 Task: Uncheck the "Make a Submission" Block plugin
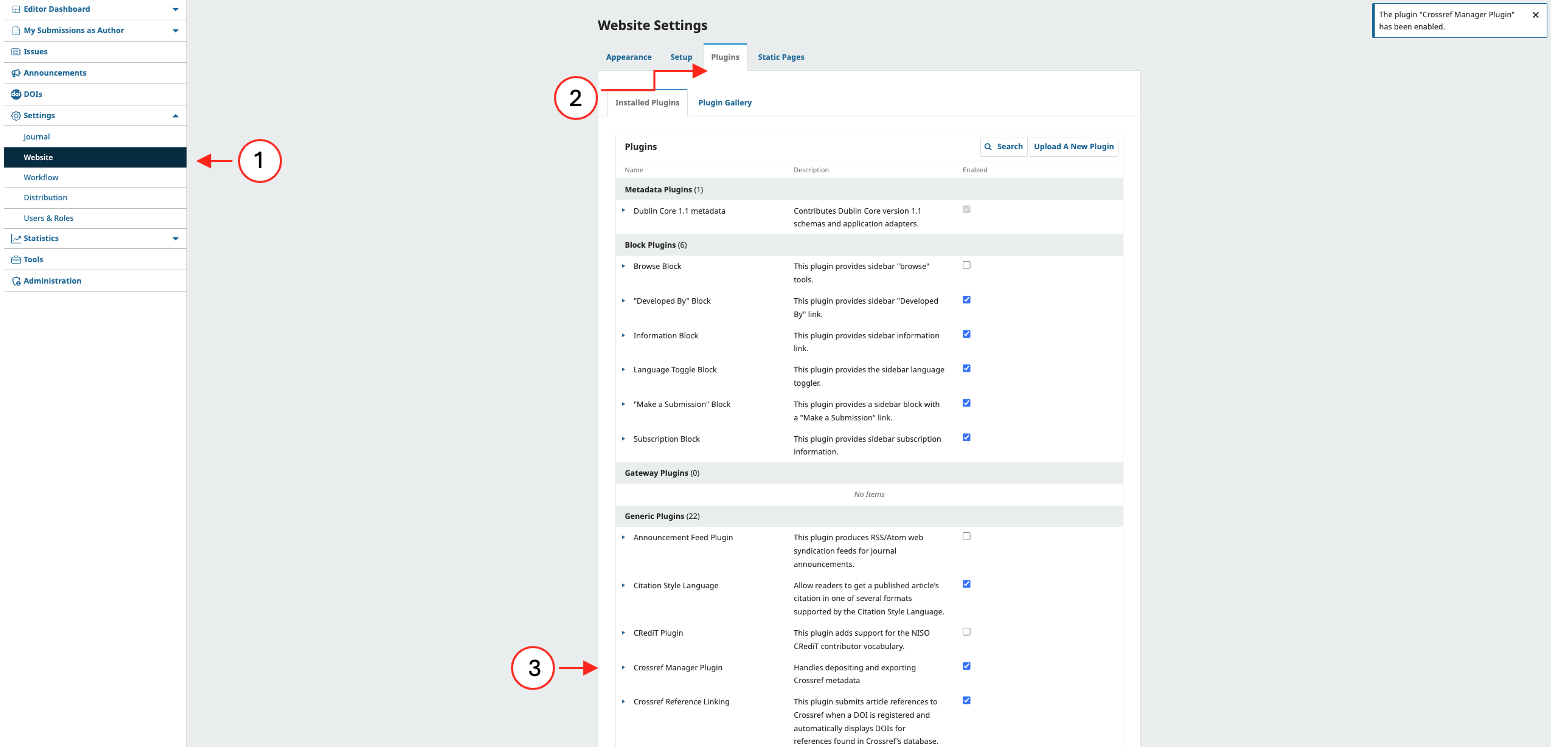[966, 403]
